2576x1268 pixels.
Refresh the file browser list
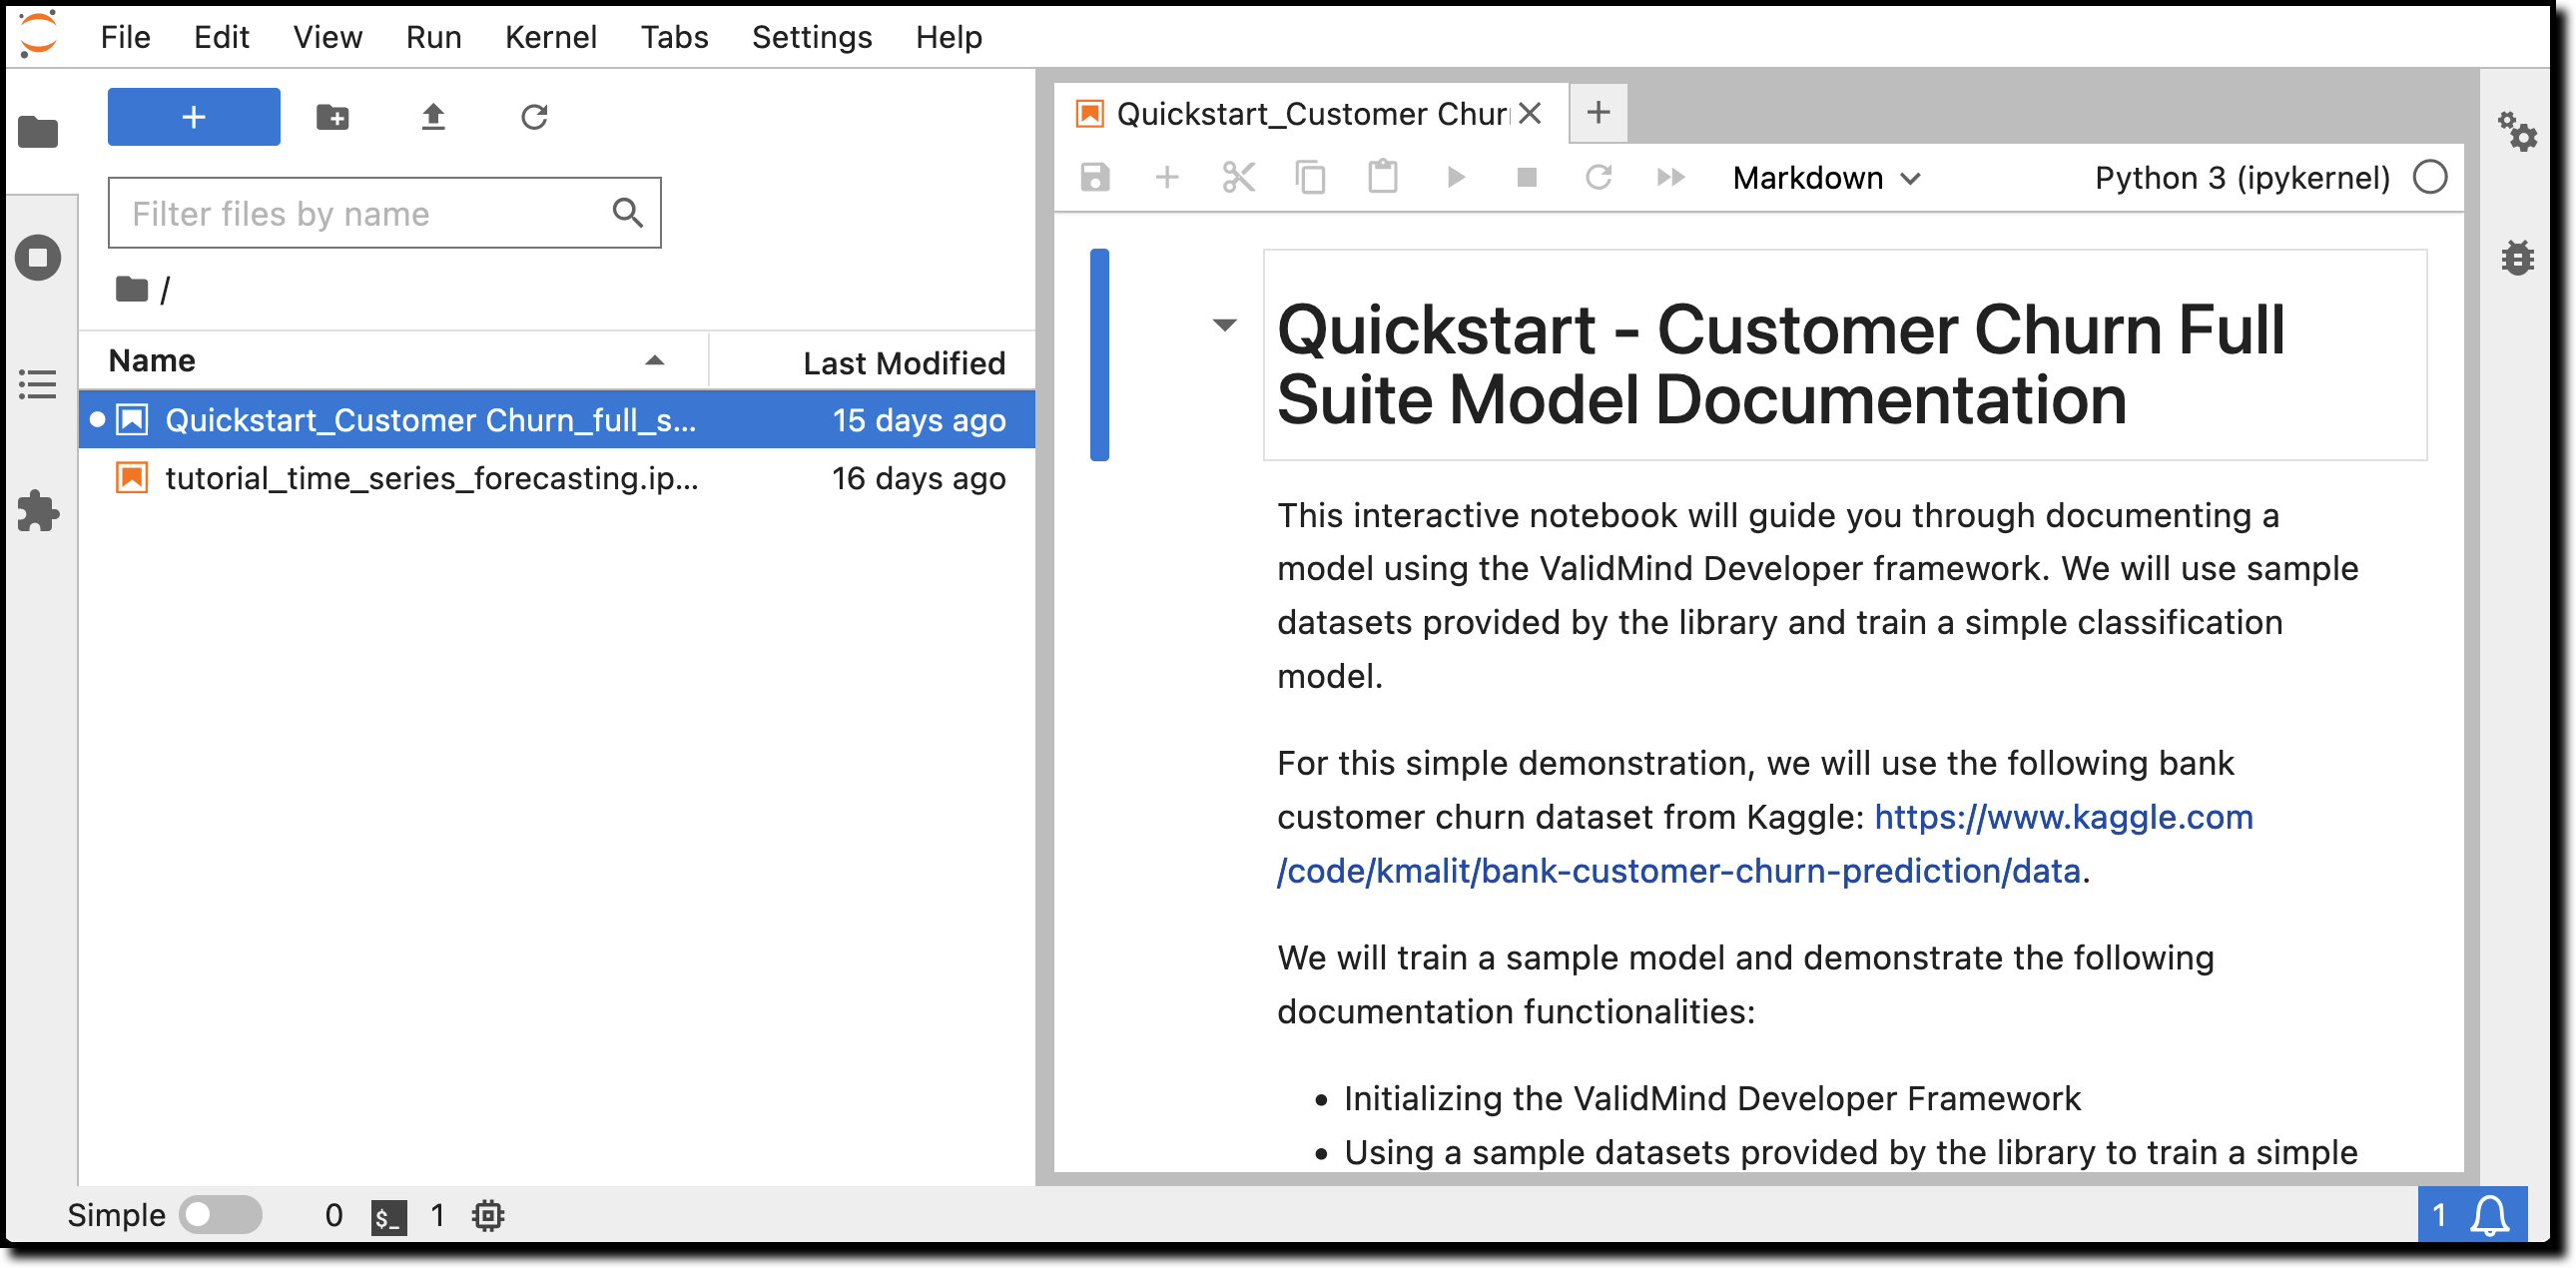tap(534, 117)
